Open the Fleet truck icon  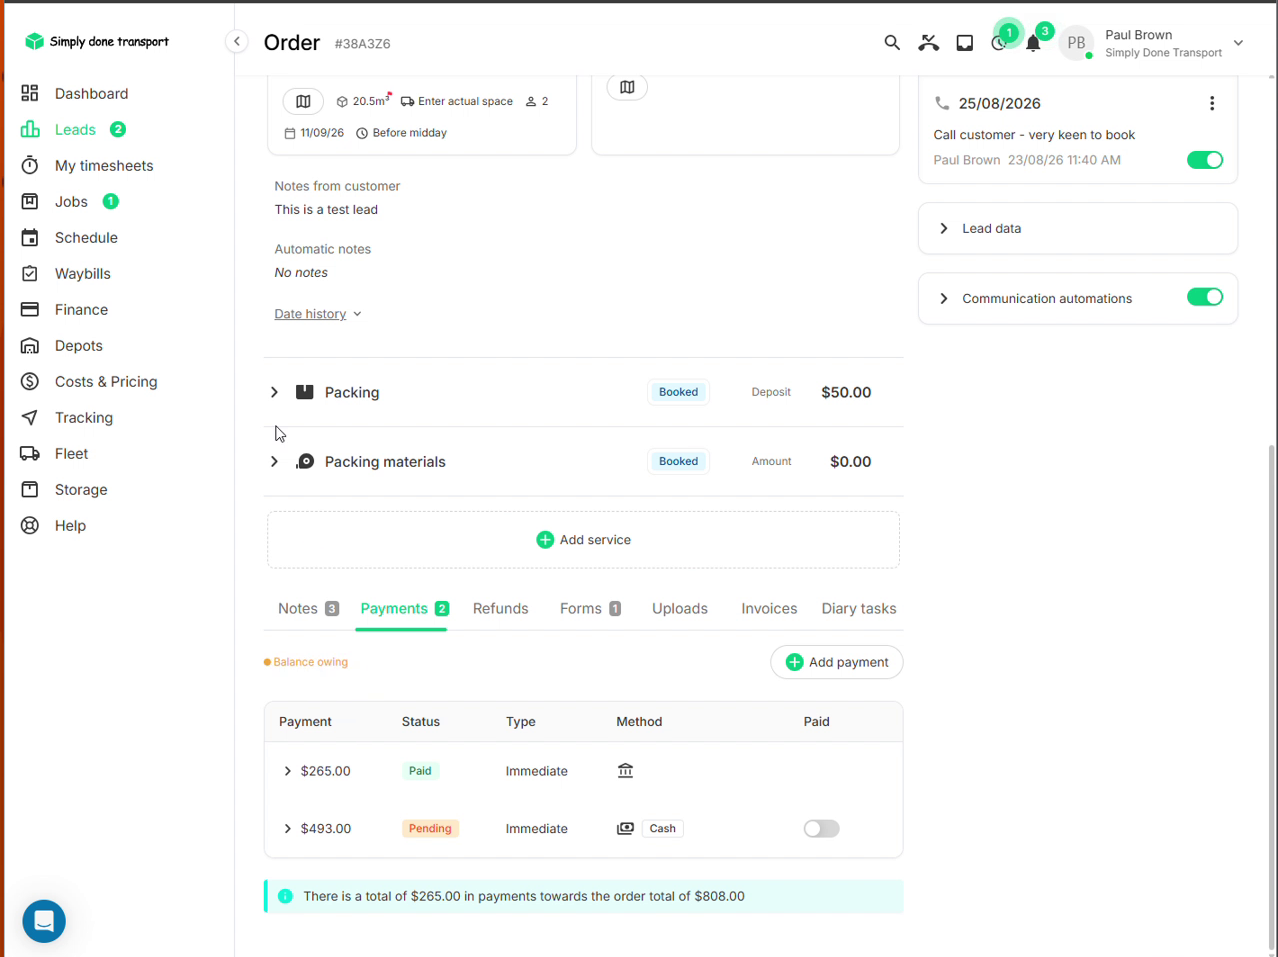(30, 453)
